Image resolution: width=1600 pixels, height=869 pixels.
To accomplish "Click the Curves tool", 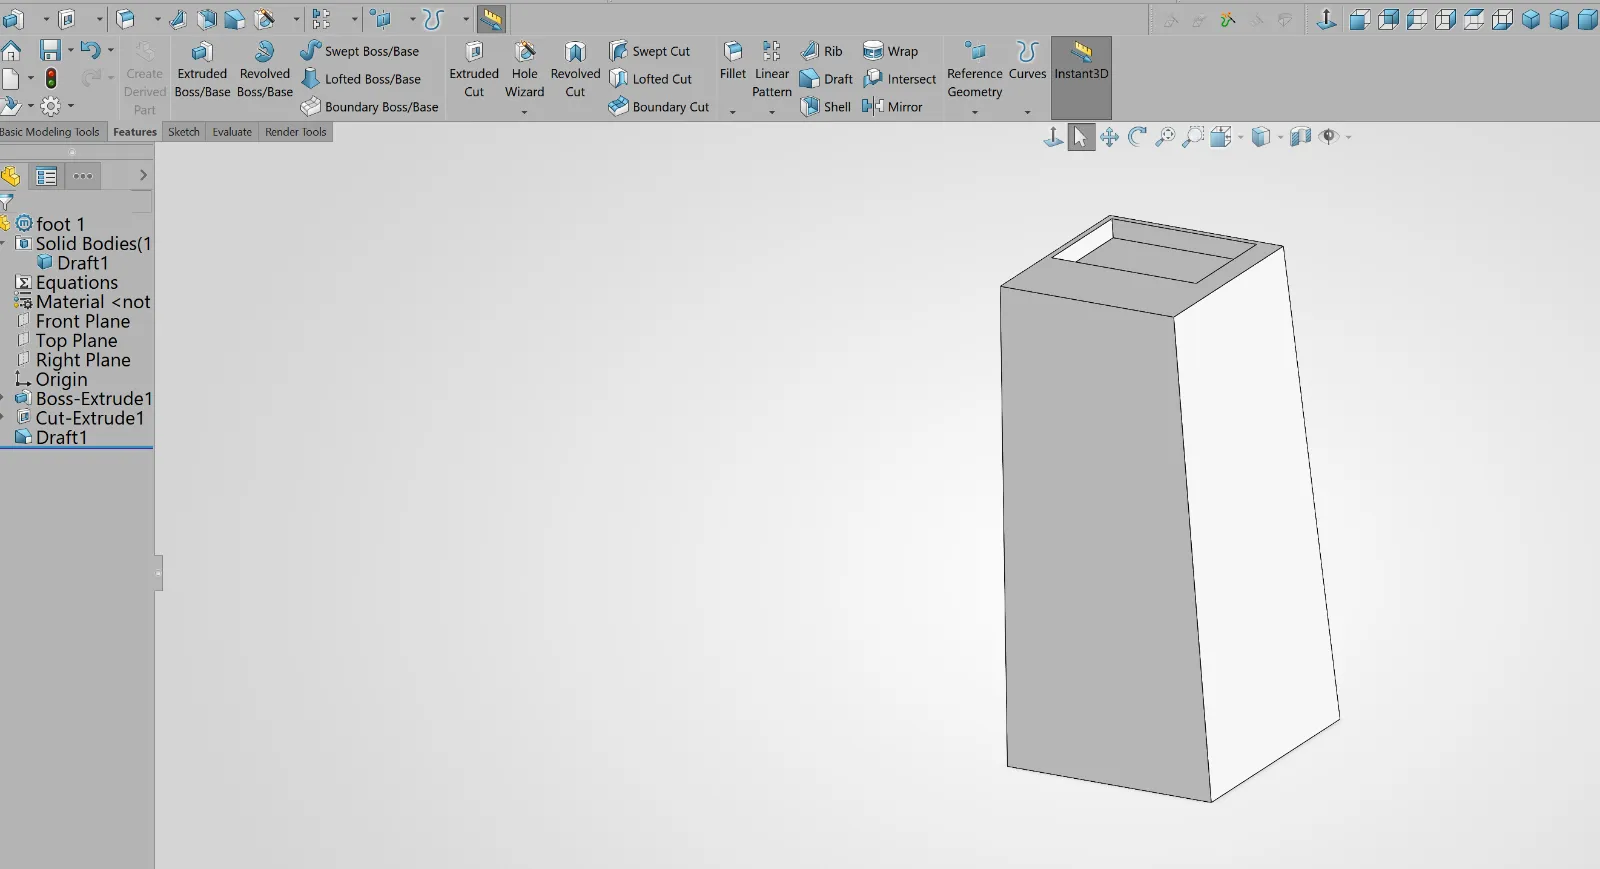I will (1027, 62).
